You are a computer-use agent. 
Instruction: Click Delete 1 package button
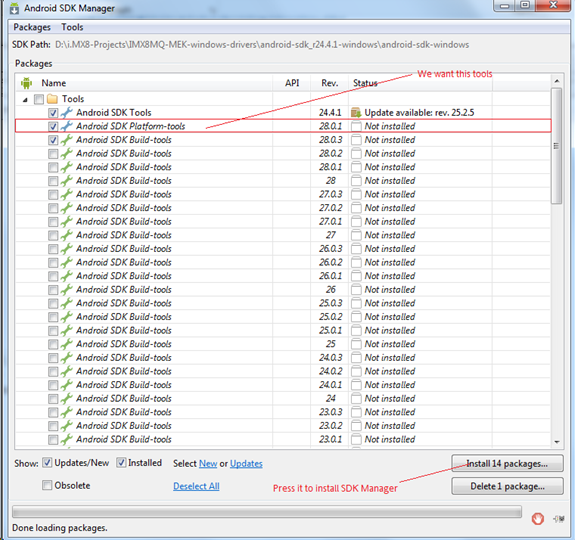(x=507, y=486)
